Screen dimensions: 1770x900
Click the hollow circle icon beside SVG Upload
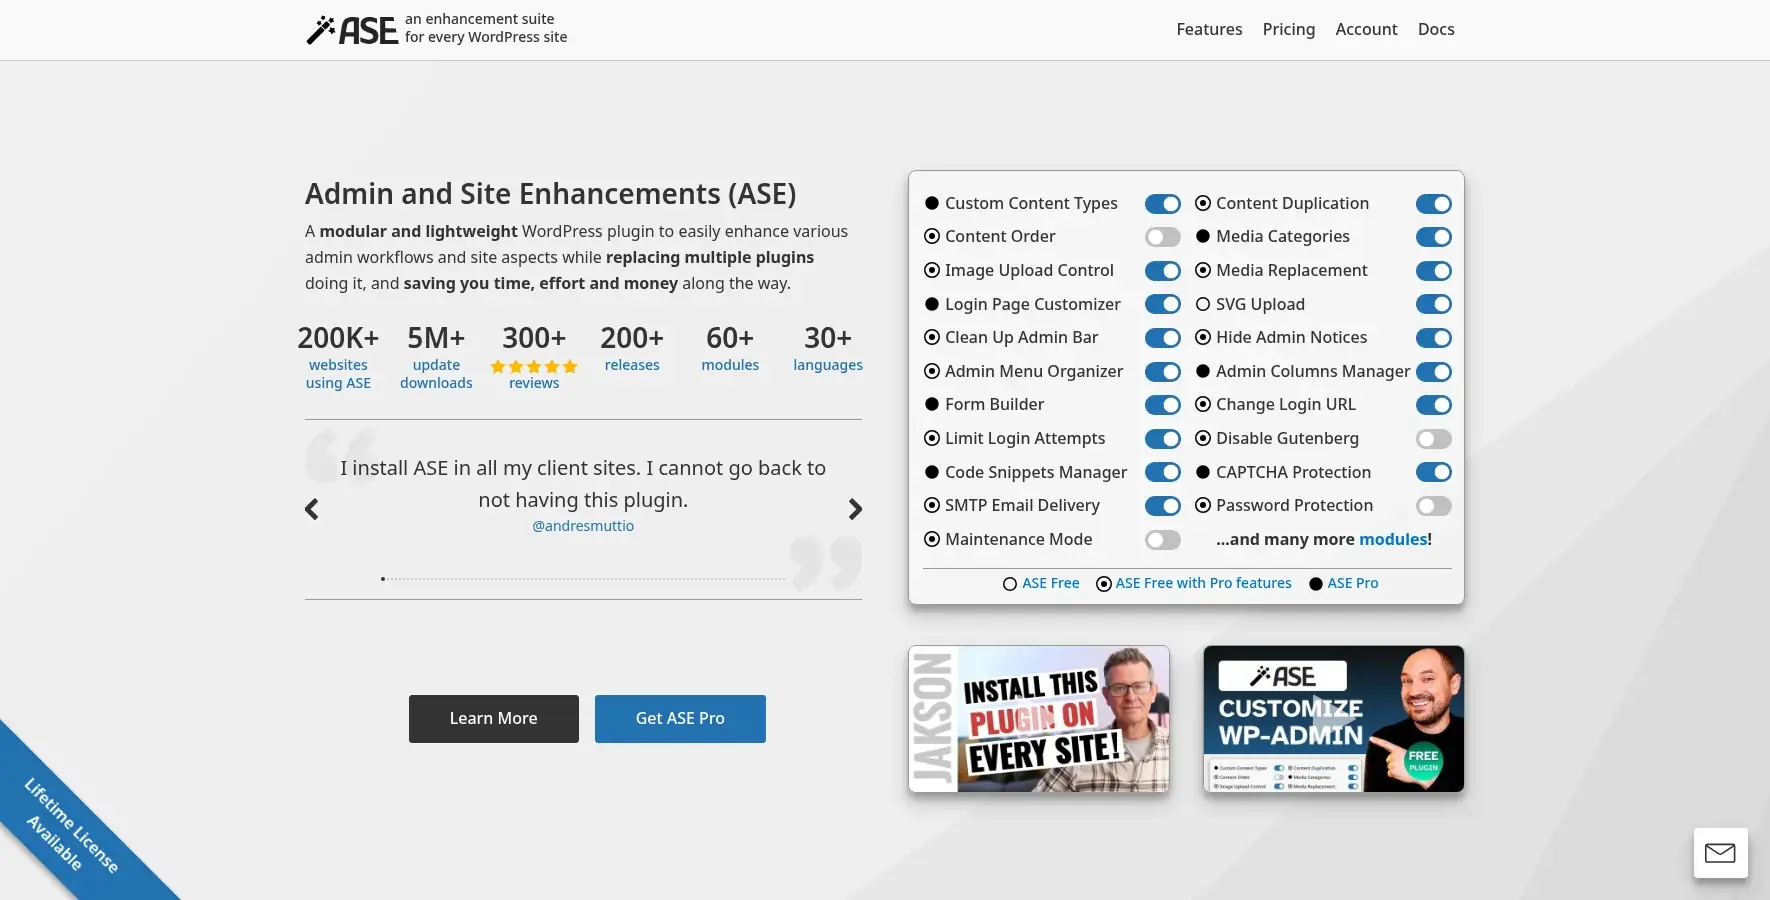(1203, 304)
